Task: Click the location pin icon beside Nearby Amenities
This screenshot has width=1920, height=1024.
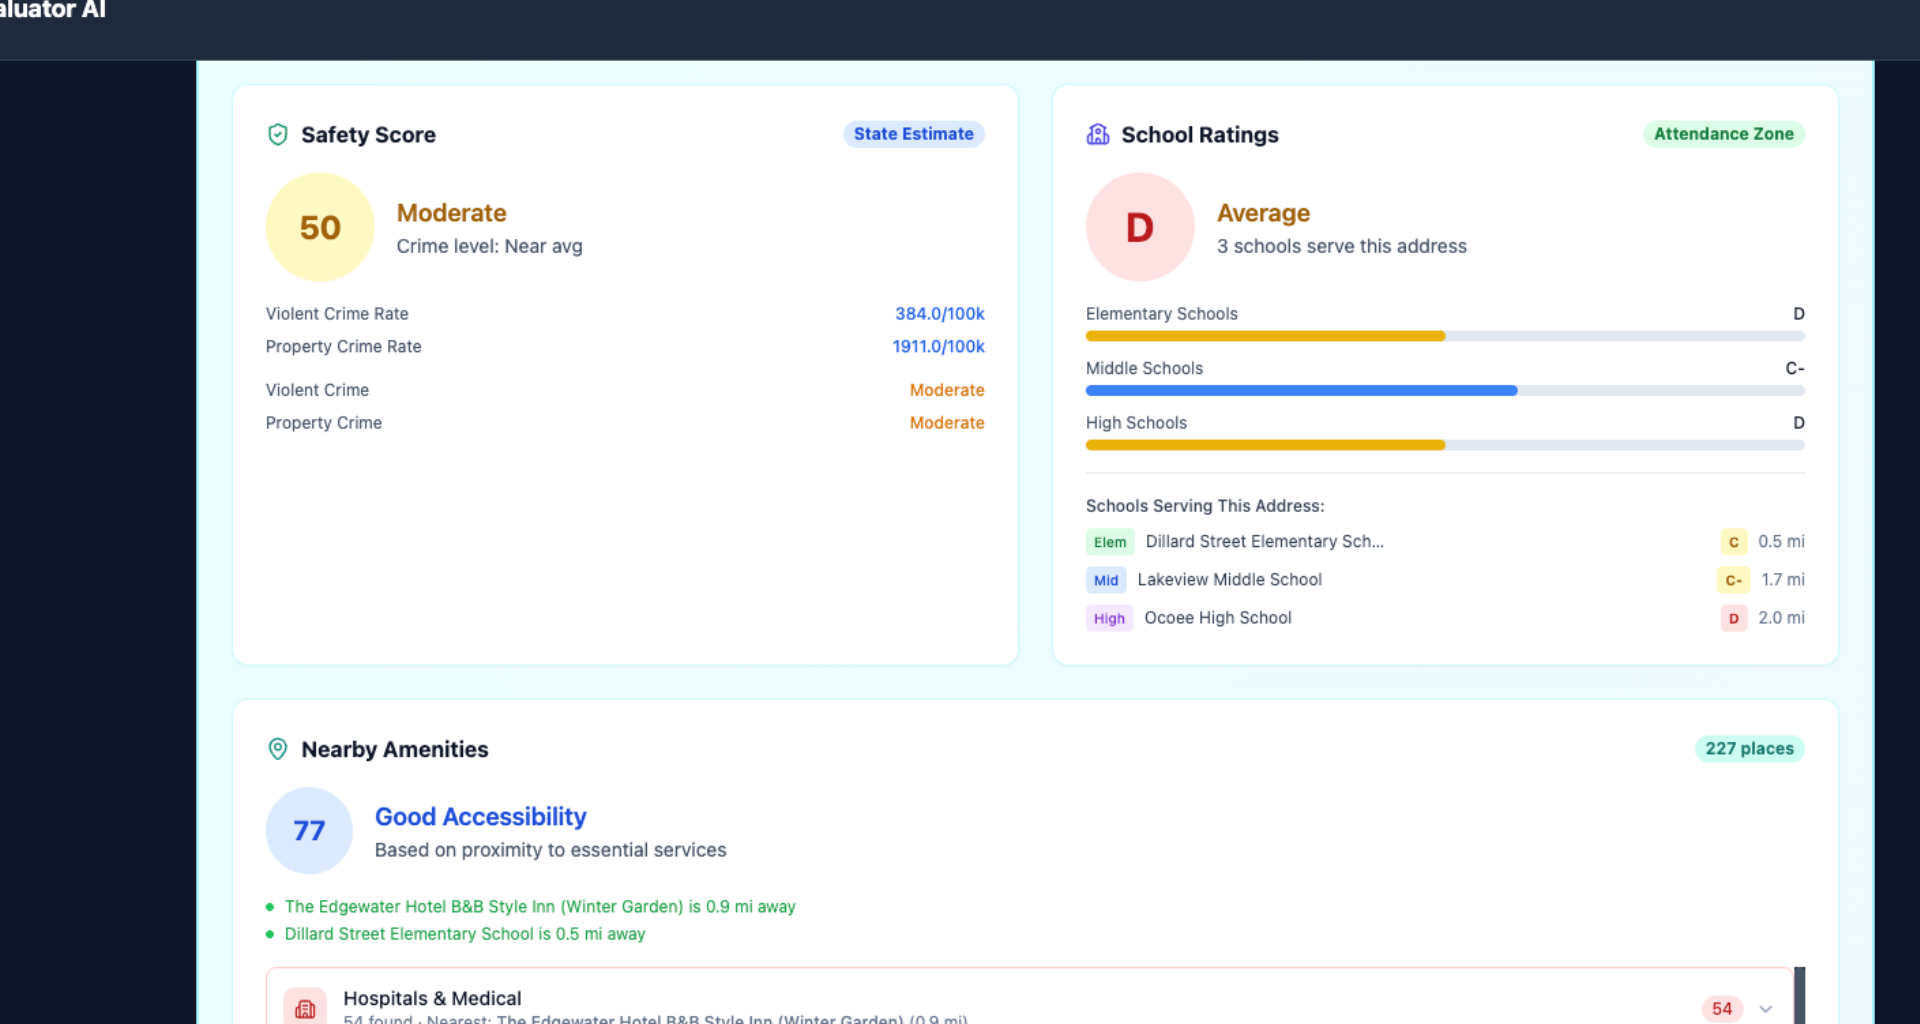Action: coord(277,748)
